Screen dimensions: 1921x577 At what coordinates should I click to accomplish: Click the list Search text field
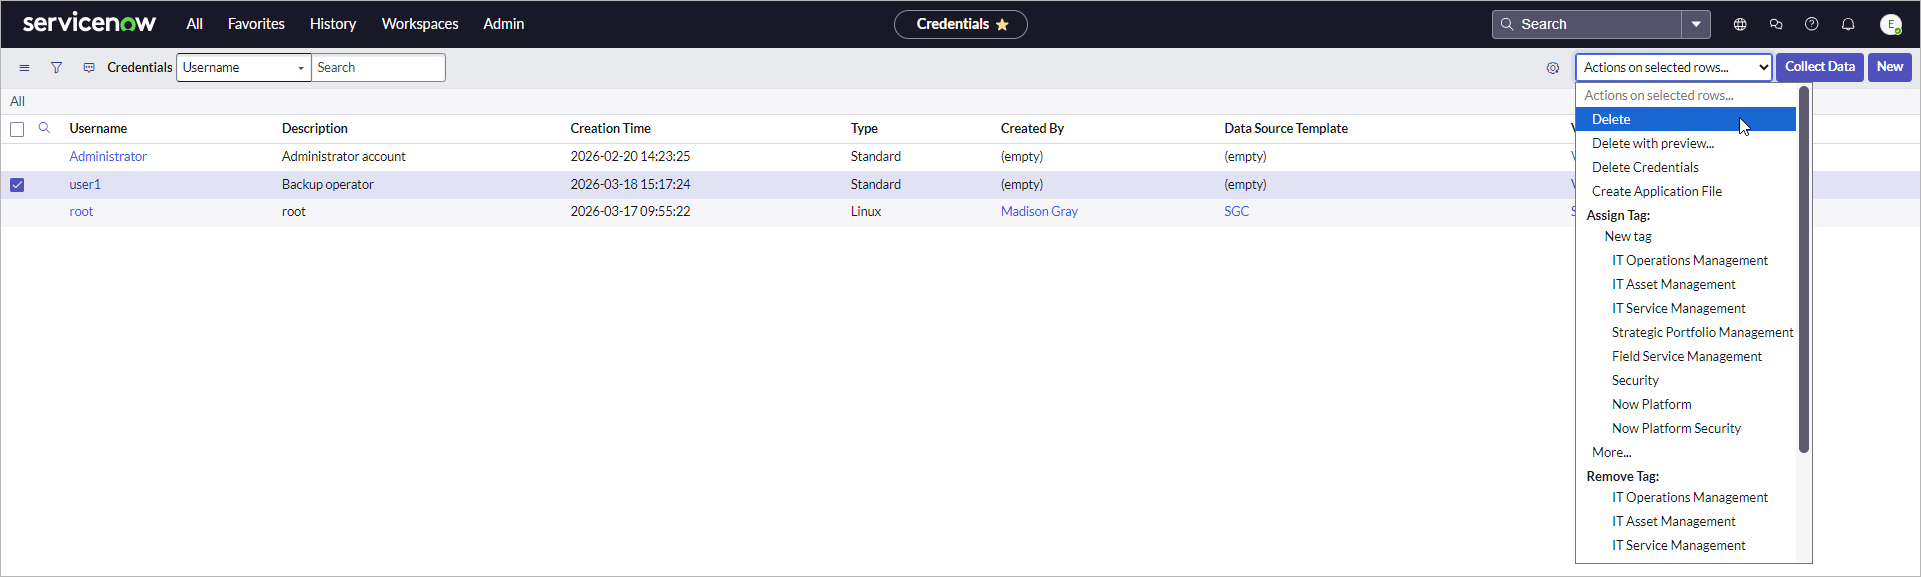coord(379,68)
